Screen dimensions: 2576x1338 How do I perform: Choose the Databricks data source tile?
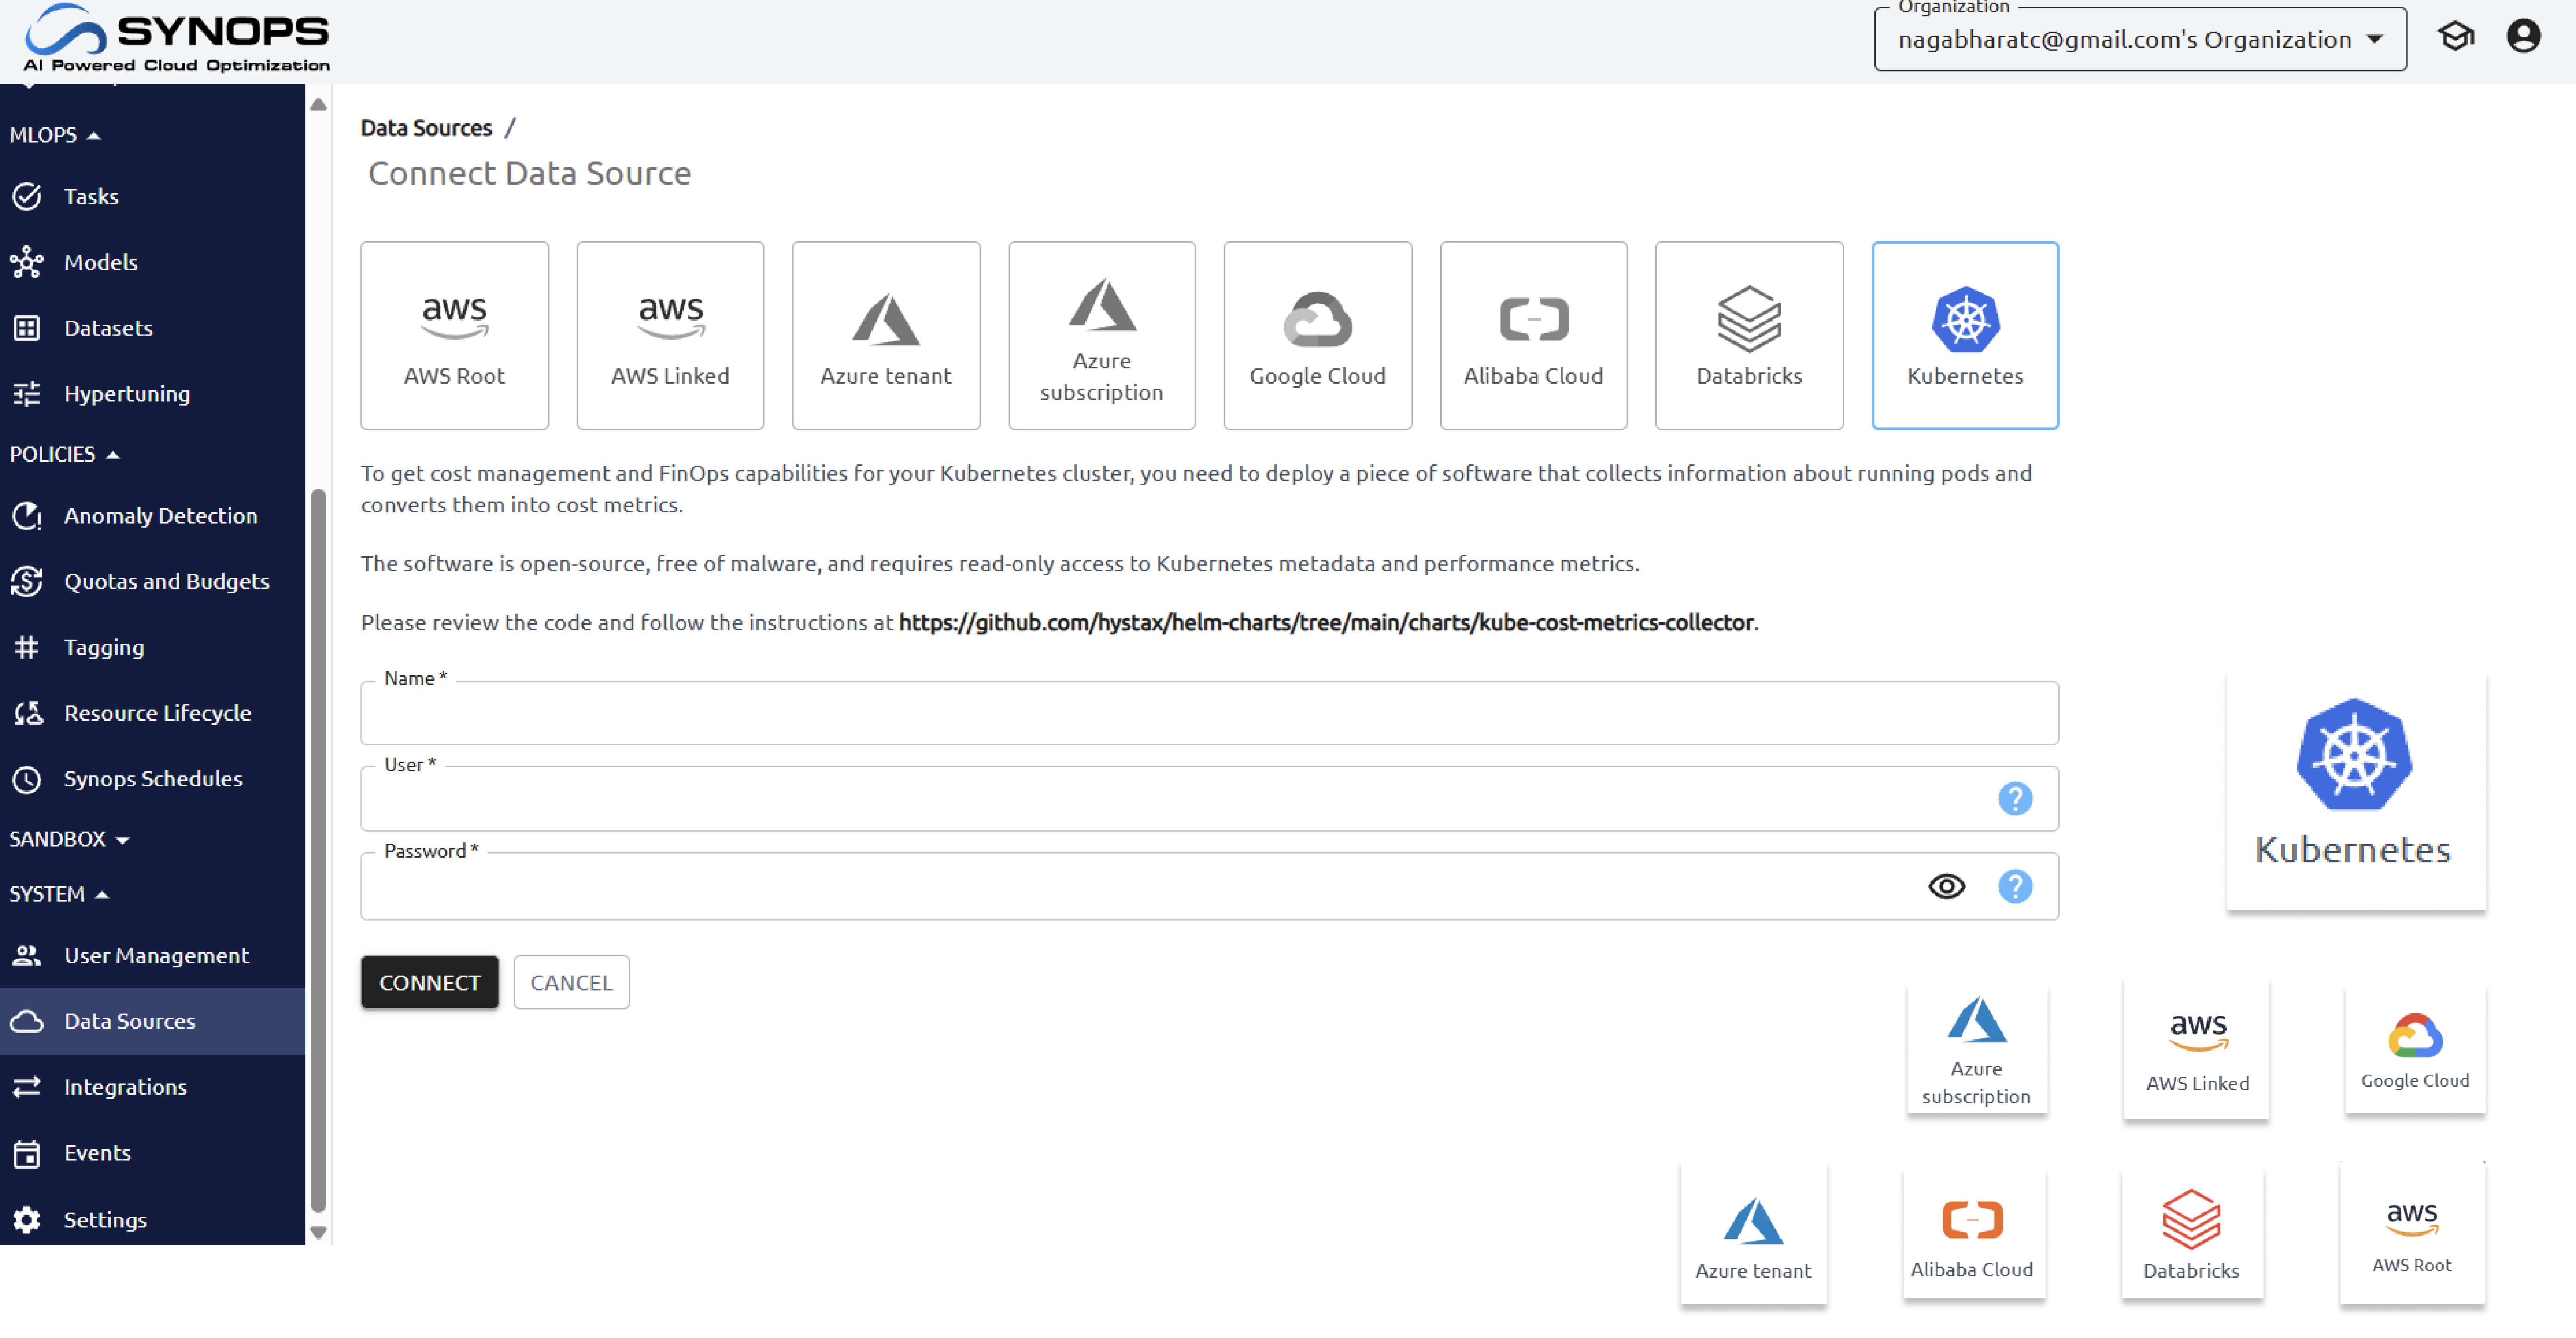point(1748,335)
